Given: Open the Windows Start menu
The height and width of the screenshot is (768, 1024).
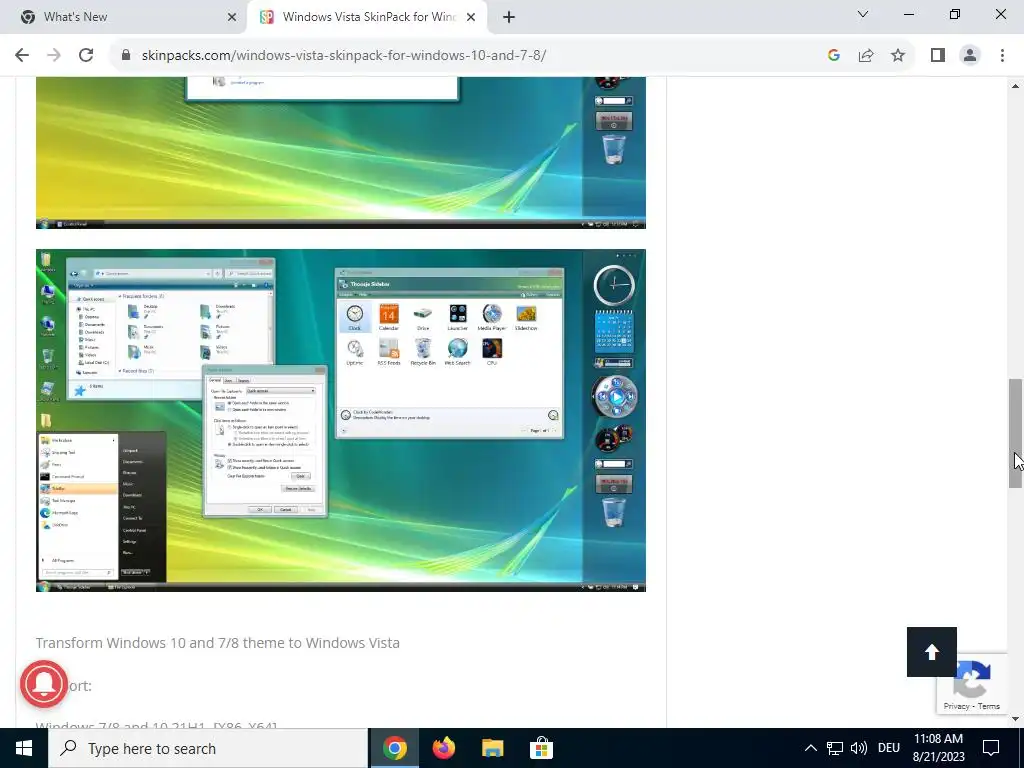Looking at the screenshot, I should 24,748.
